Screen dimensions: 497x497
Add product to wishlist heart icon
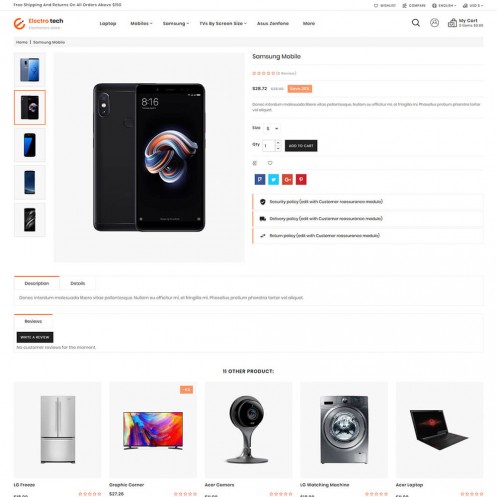pyautogui.click(x=270, y=163)
